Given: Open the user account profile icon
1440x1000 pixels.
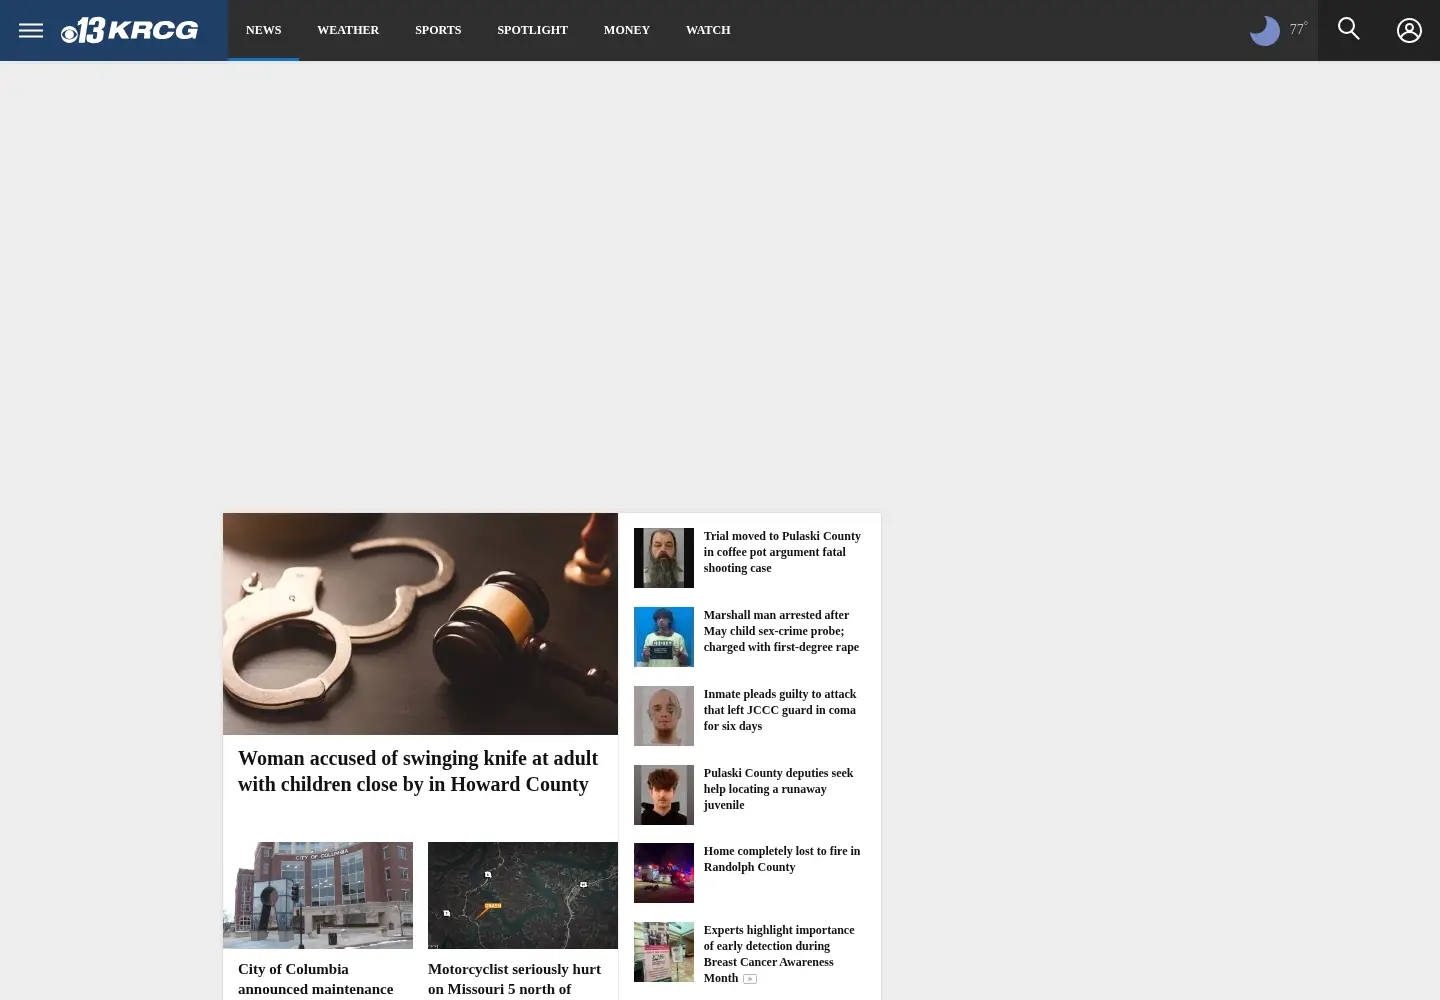Looking at the screenshot, I should pos(1409,31).
